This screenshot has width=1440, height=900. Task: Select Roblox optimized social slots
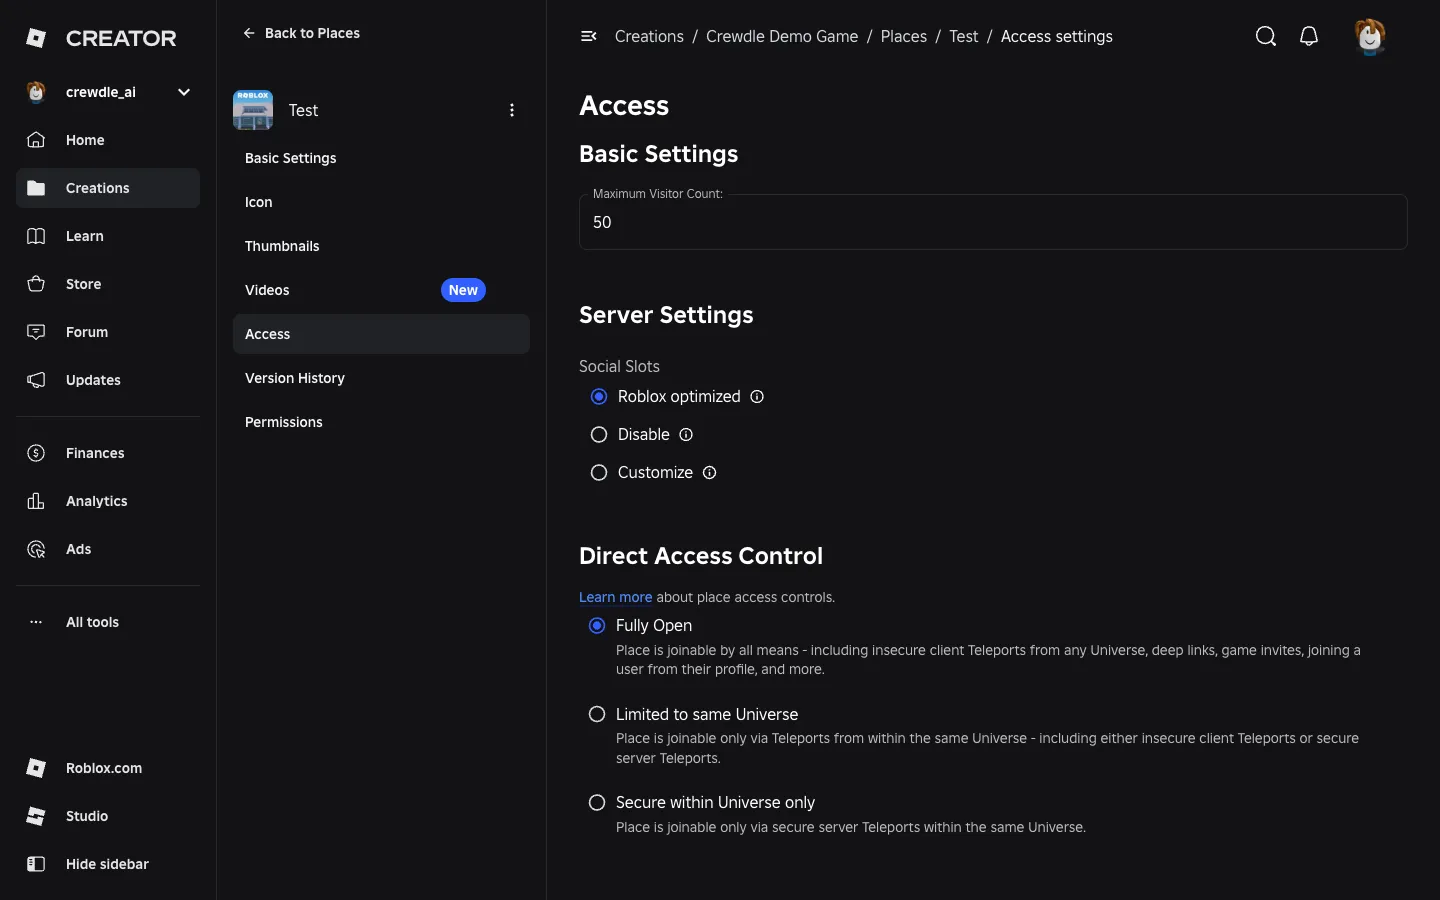(599, 397)
